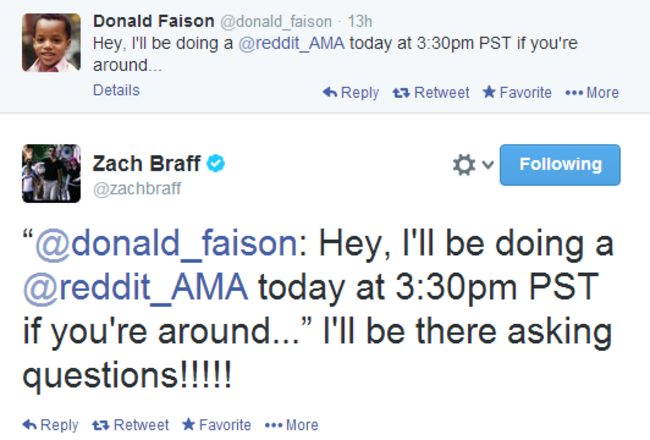Open the @reddit_AMA mention in Donald Faison's tweet
Screen dimensions: 650x440
[x=291, y=43]
